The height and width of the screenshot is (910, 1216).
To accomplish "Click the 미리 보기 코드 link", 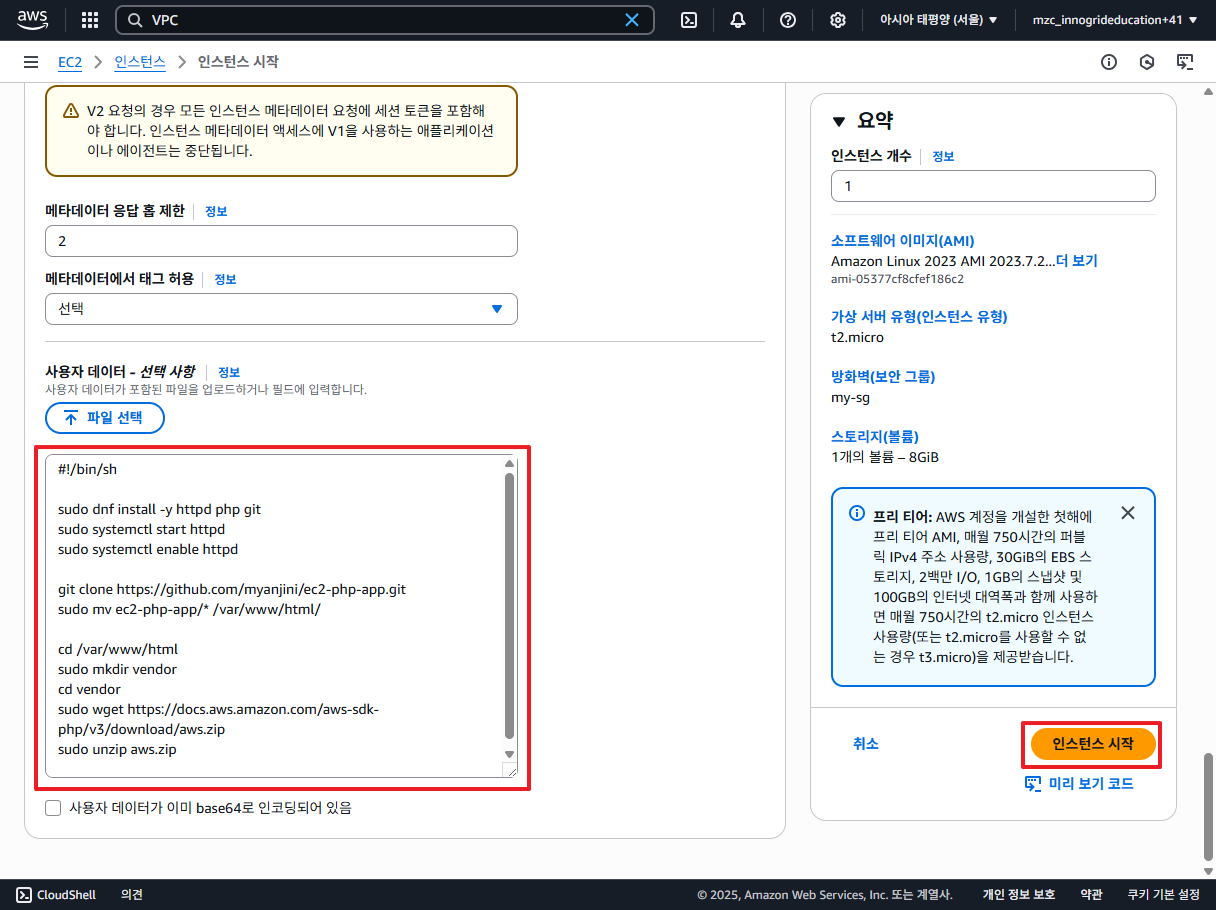I will pos(1091,784).
